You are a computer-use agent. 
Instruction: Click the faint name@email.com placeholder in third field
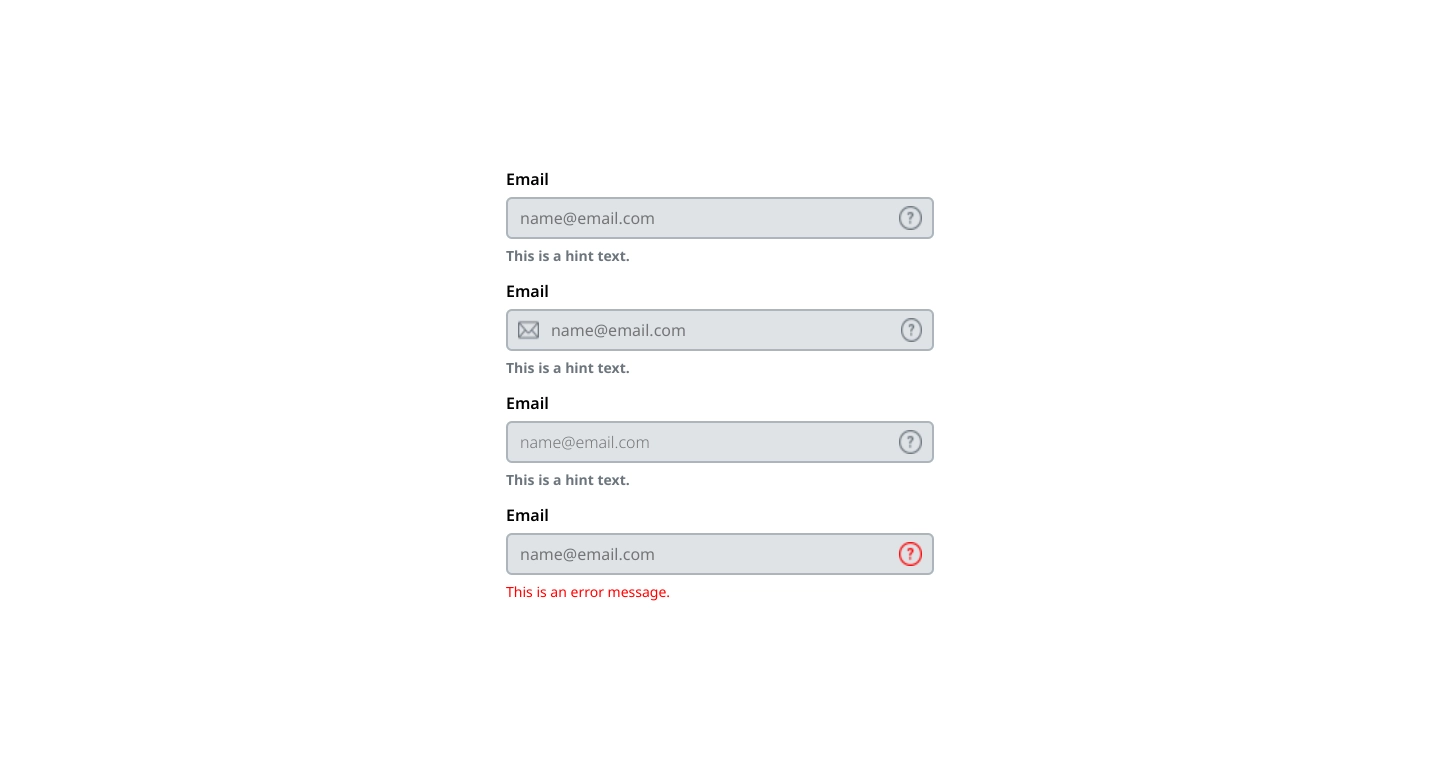[x=585, y=442]
